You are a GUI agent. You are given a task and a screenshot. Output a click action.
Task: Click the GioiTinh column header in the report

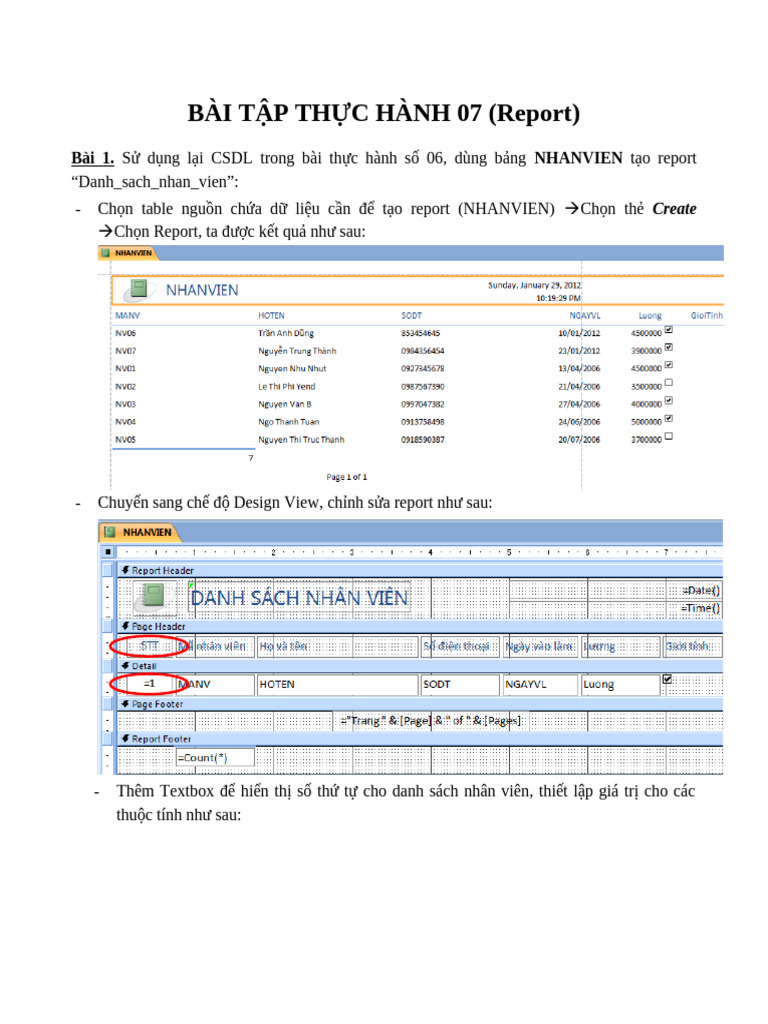[x=707, y=315]
